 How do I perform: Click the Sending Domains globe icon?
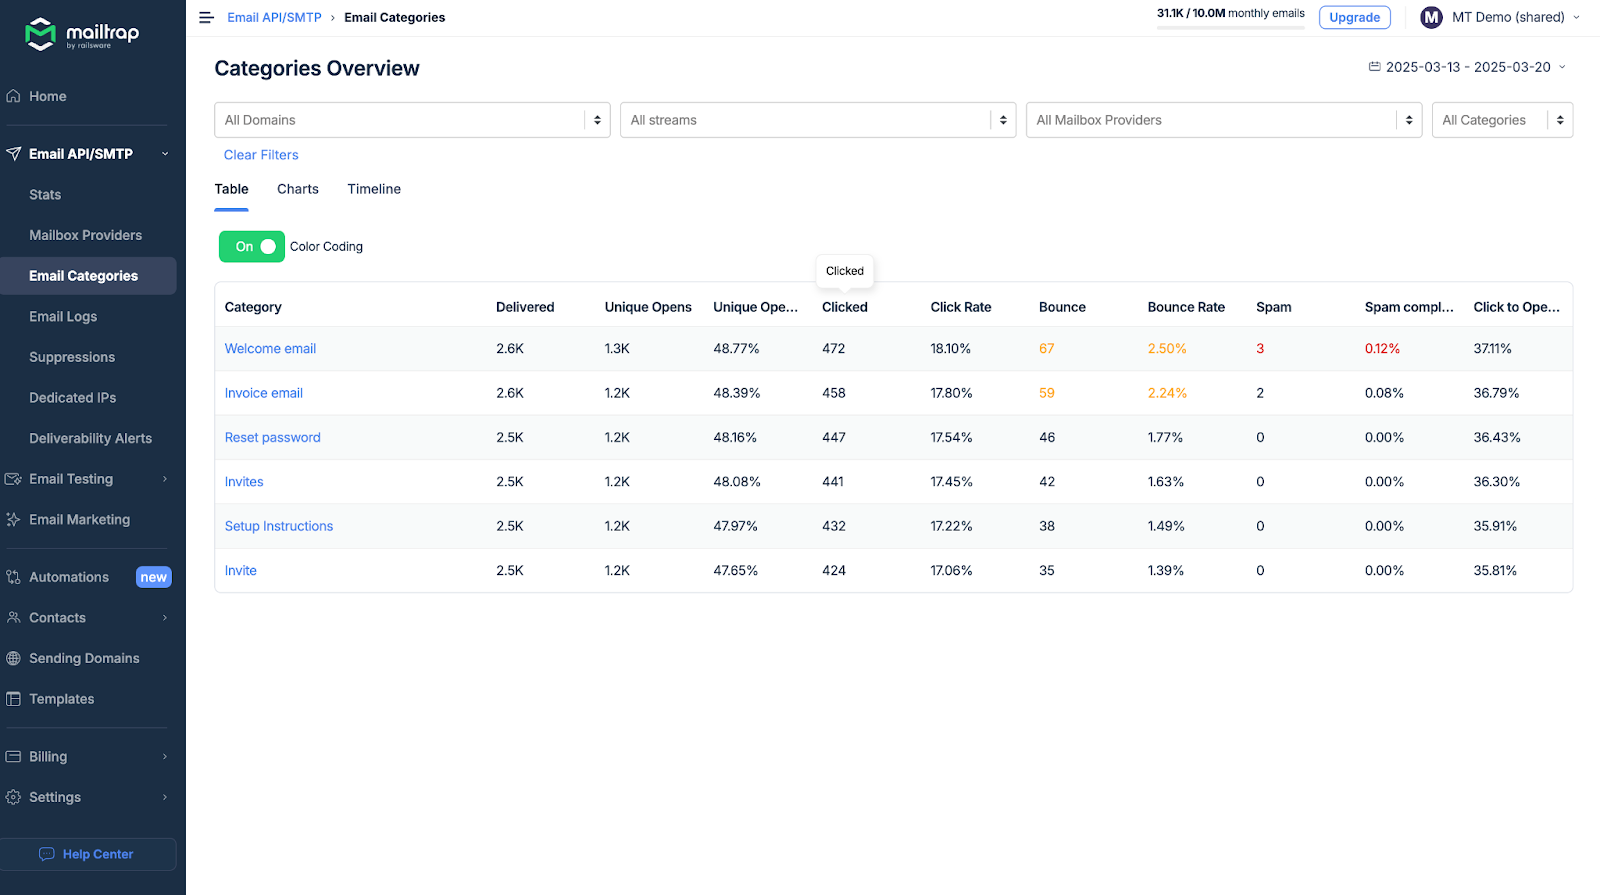pos(14,659)
